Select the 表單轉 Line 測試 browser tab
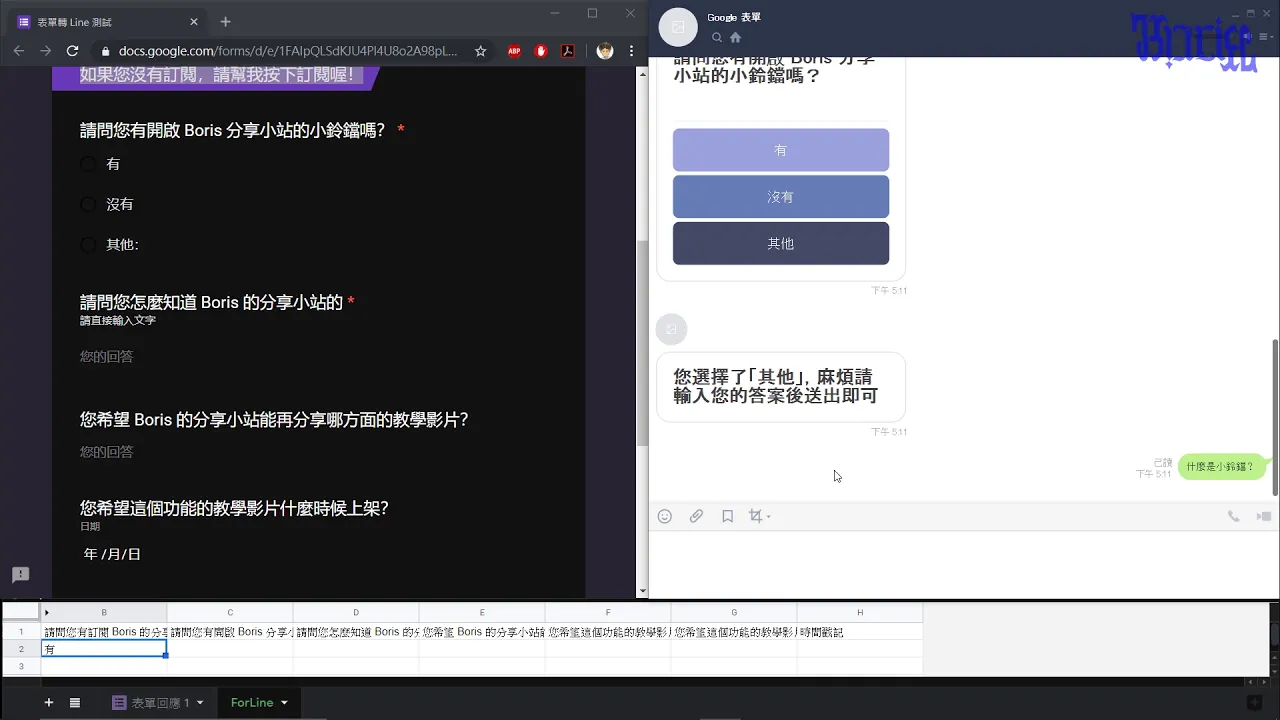 point(108,21)
